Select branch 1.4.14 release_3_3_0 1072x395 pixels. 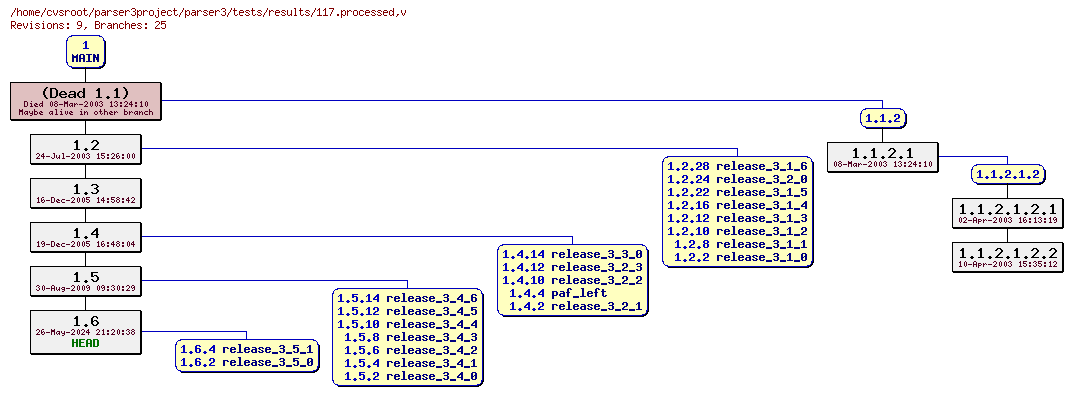click(572, 254)
